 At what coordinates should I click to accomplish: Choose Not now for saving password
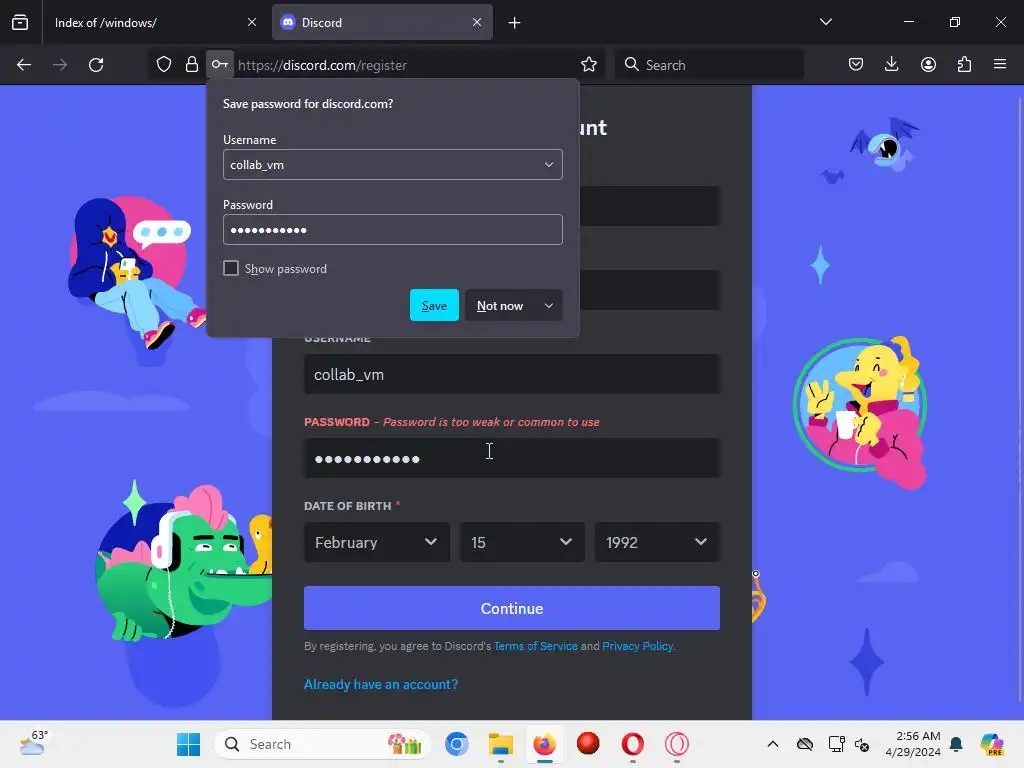500,306
